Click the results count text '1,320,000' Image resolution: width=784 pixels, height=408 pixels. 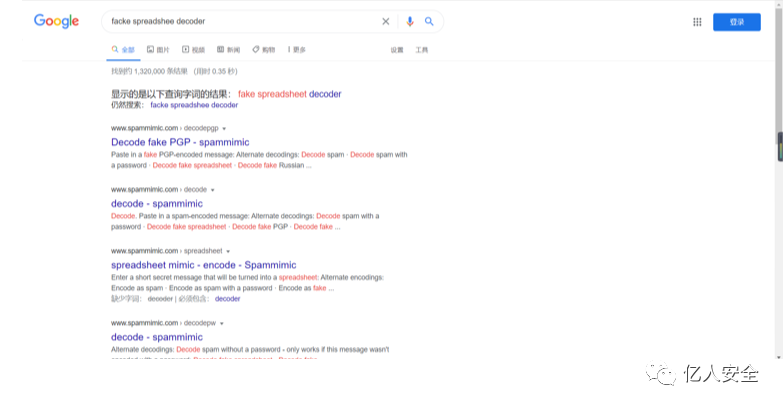pos(150,72)
